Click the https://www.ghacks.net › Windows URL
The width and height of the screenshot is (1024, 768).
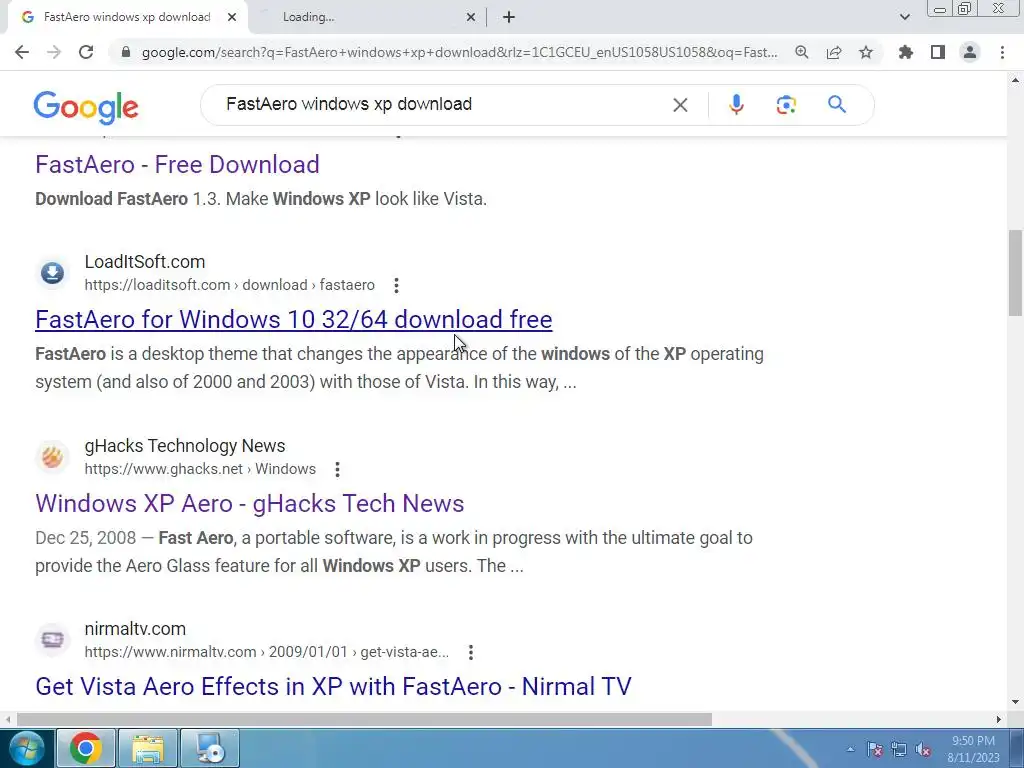pyautogui.click(x=200, y=470)
